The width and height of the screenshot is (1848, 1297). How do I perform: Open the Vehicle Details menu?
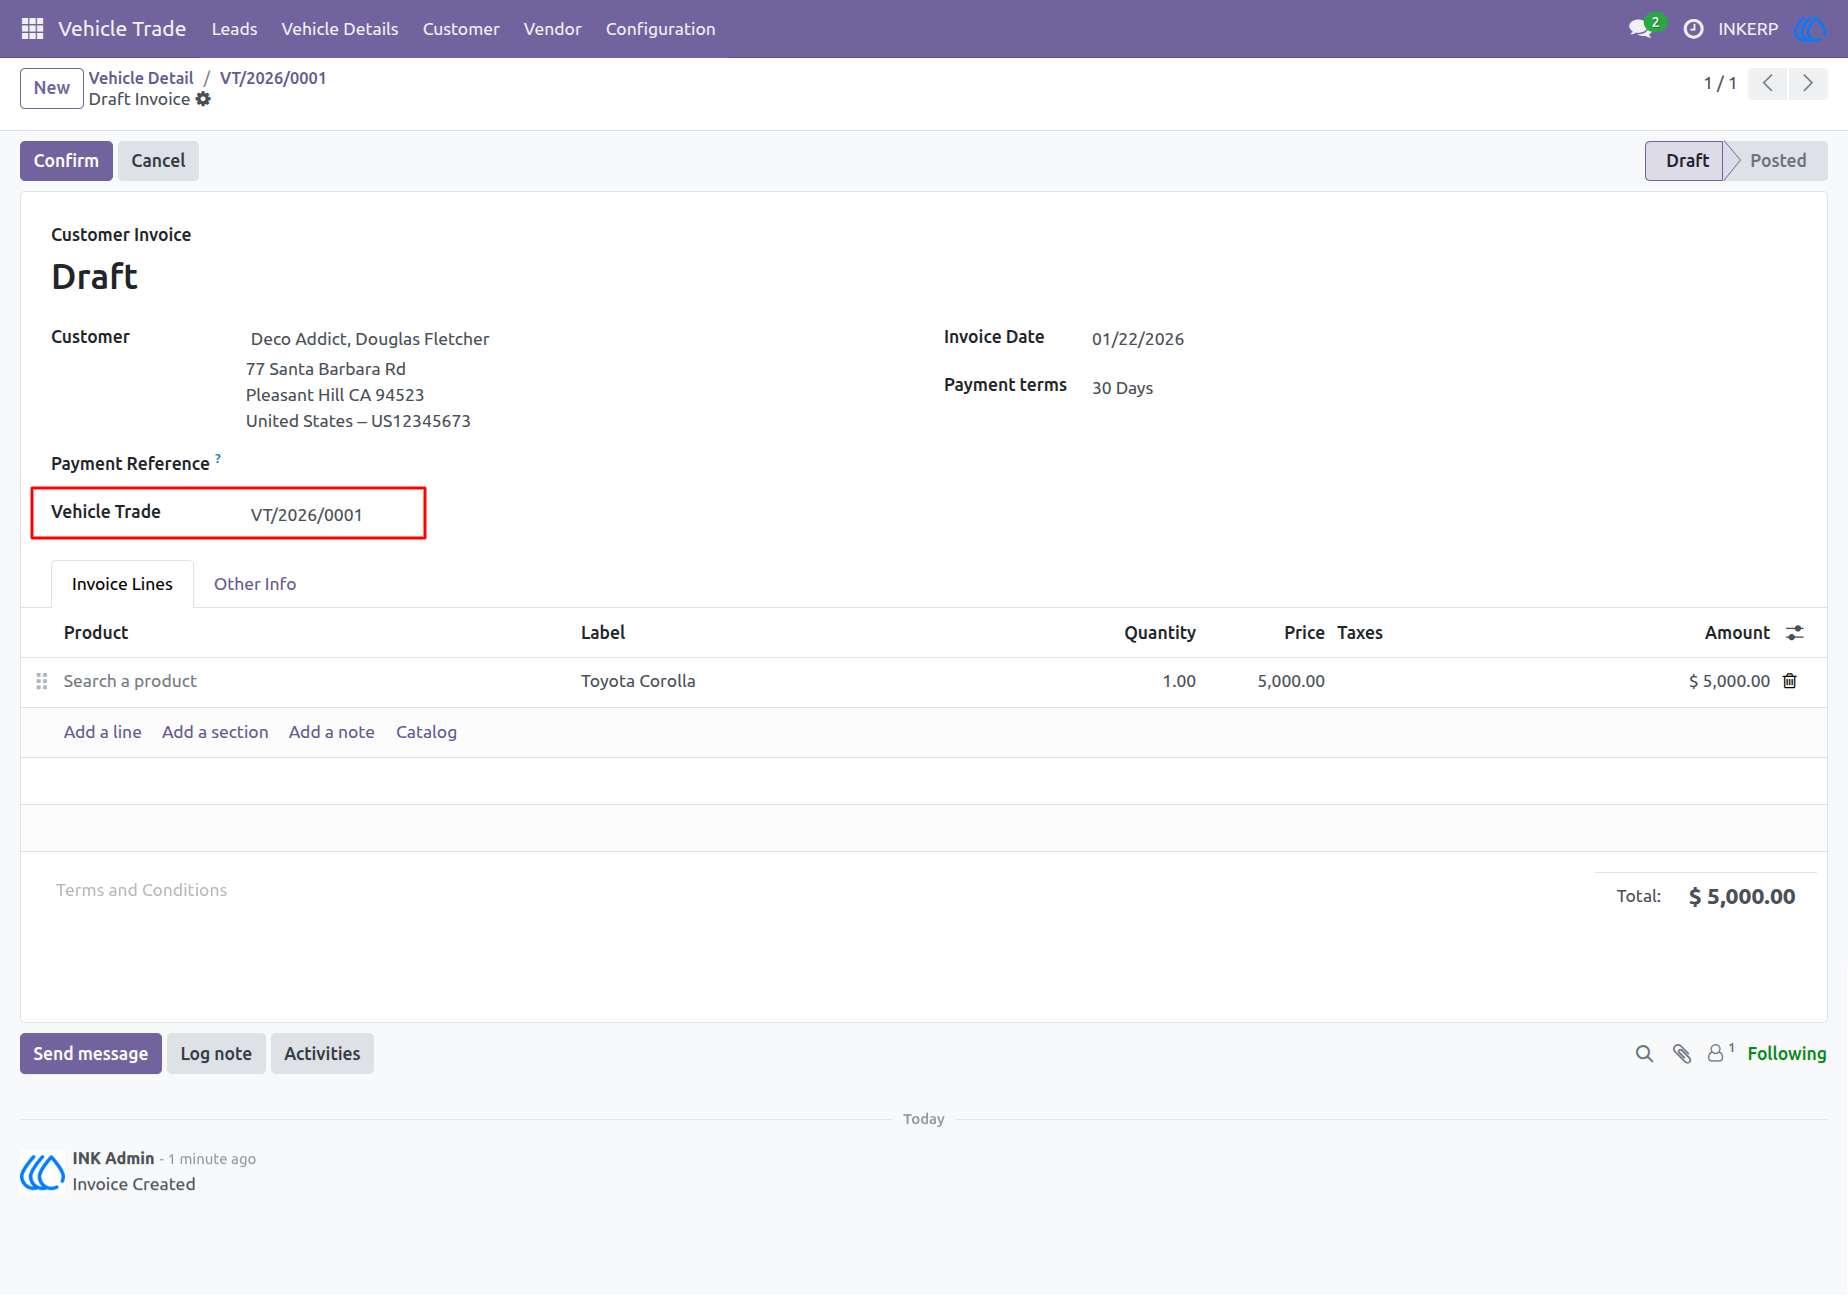340,29
